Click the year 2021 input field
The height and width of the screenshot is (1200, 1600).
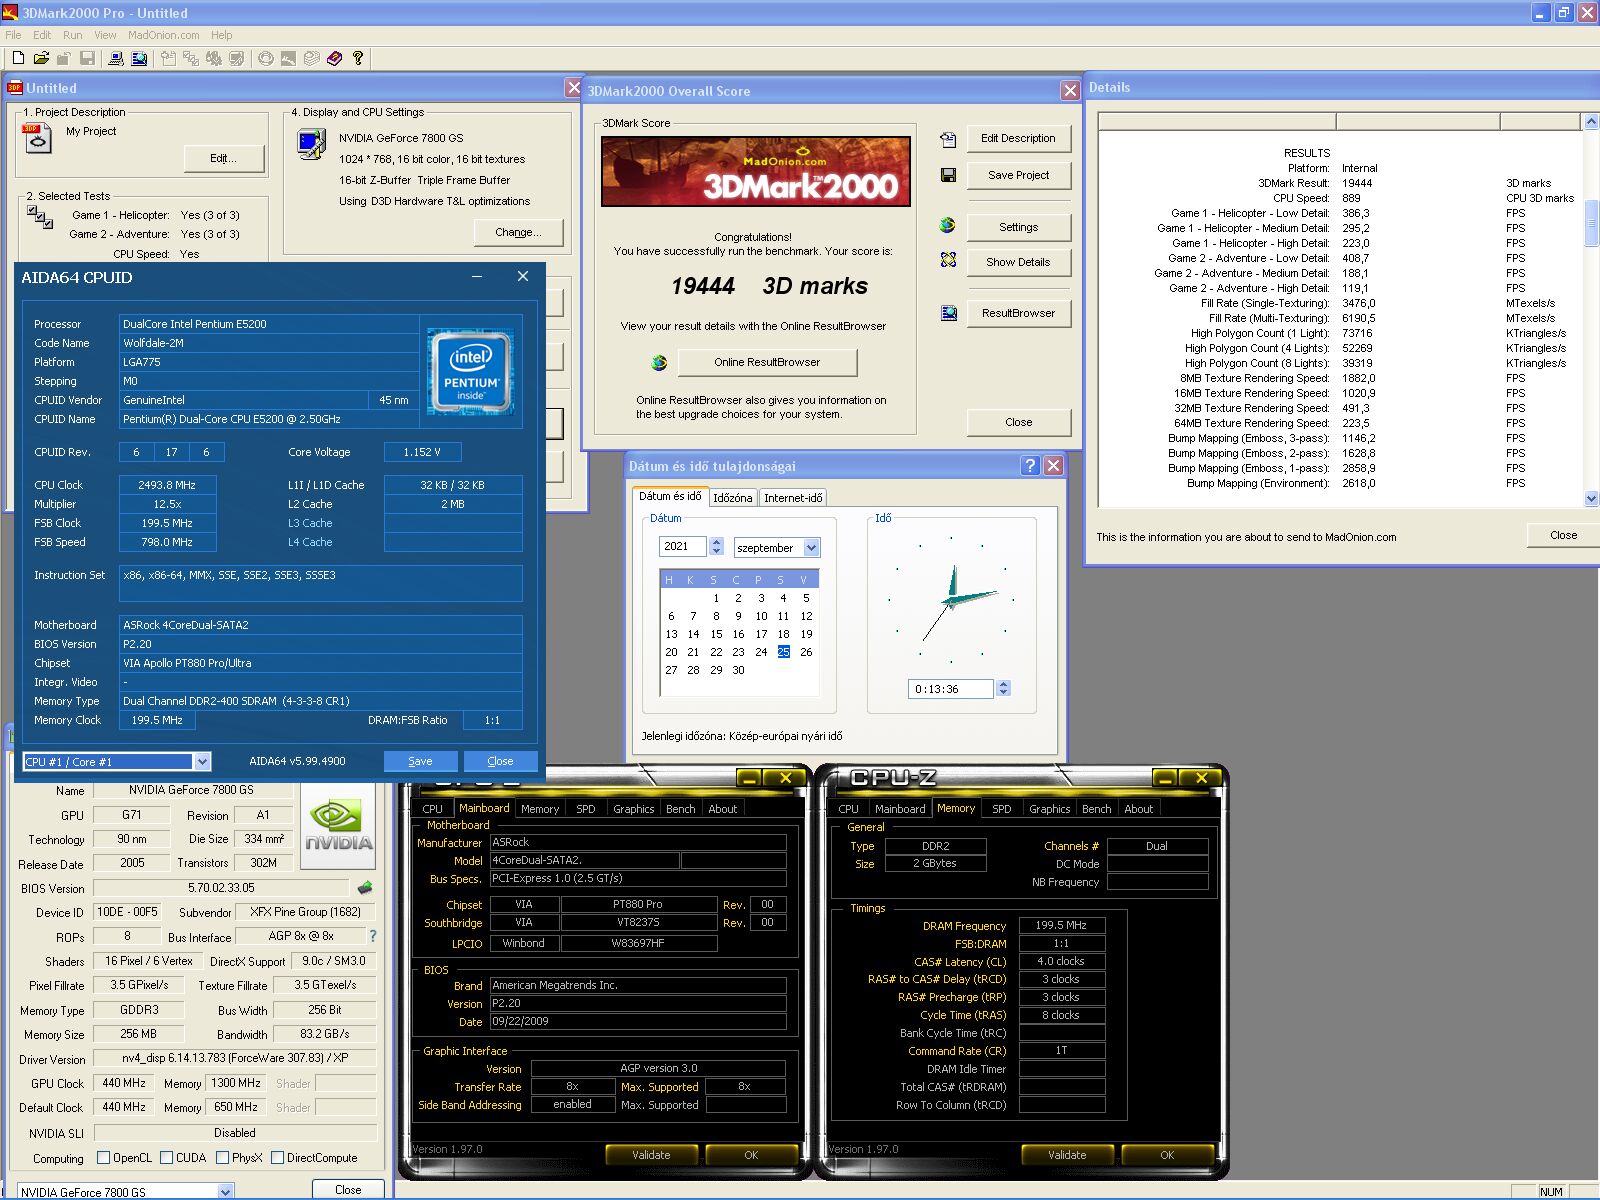[x=683, y=546]
